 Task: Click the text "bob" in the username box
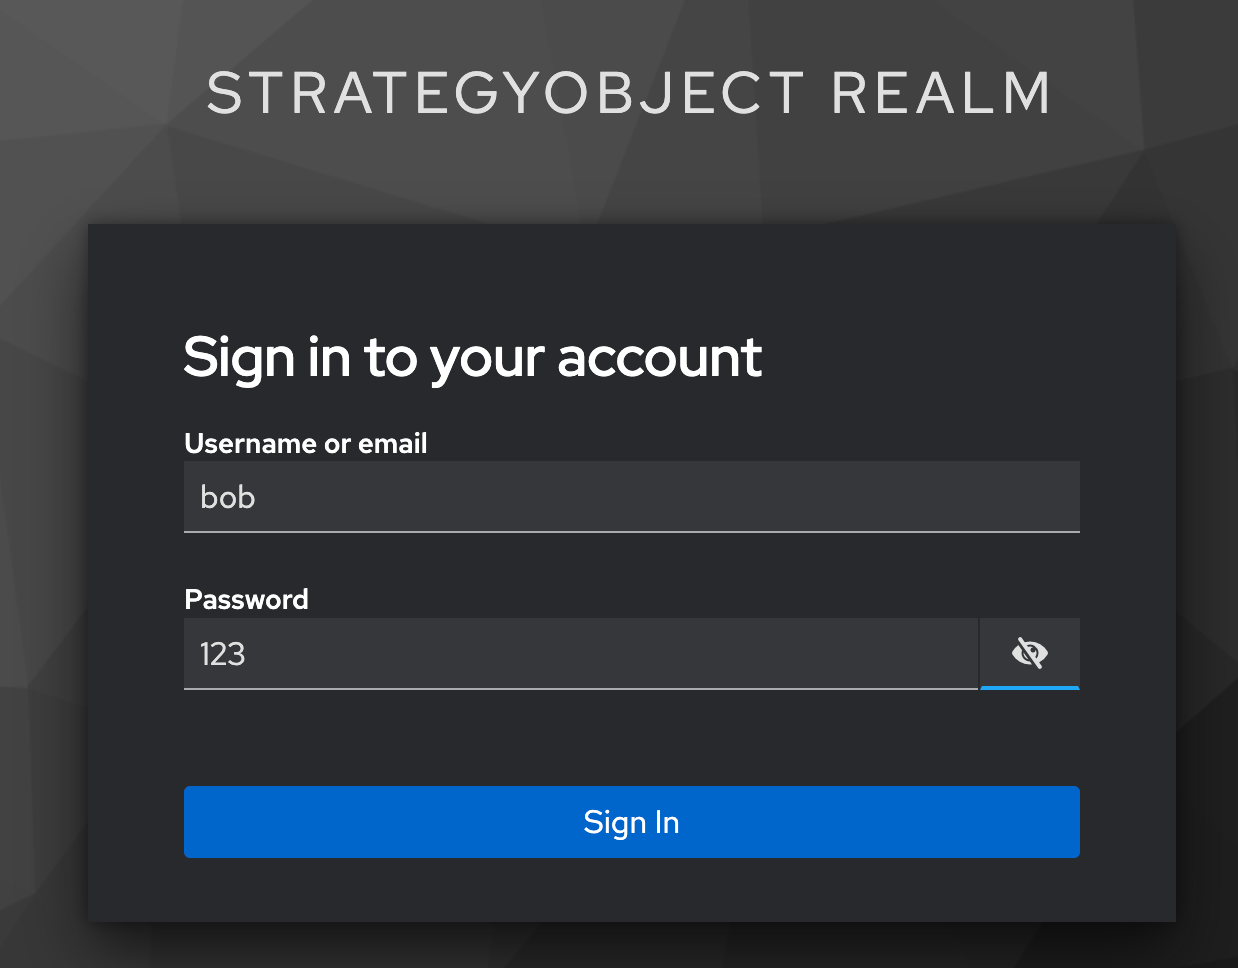228,497
